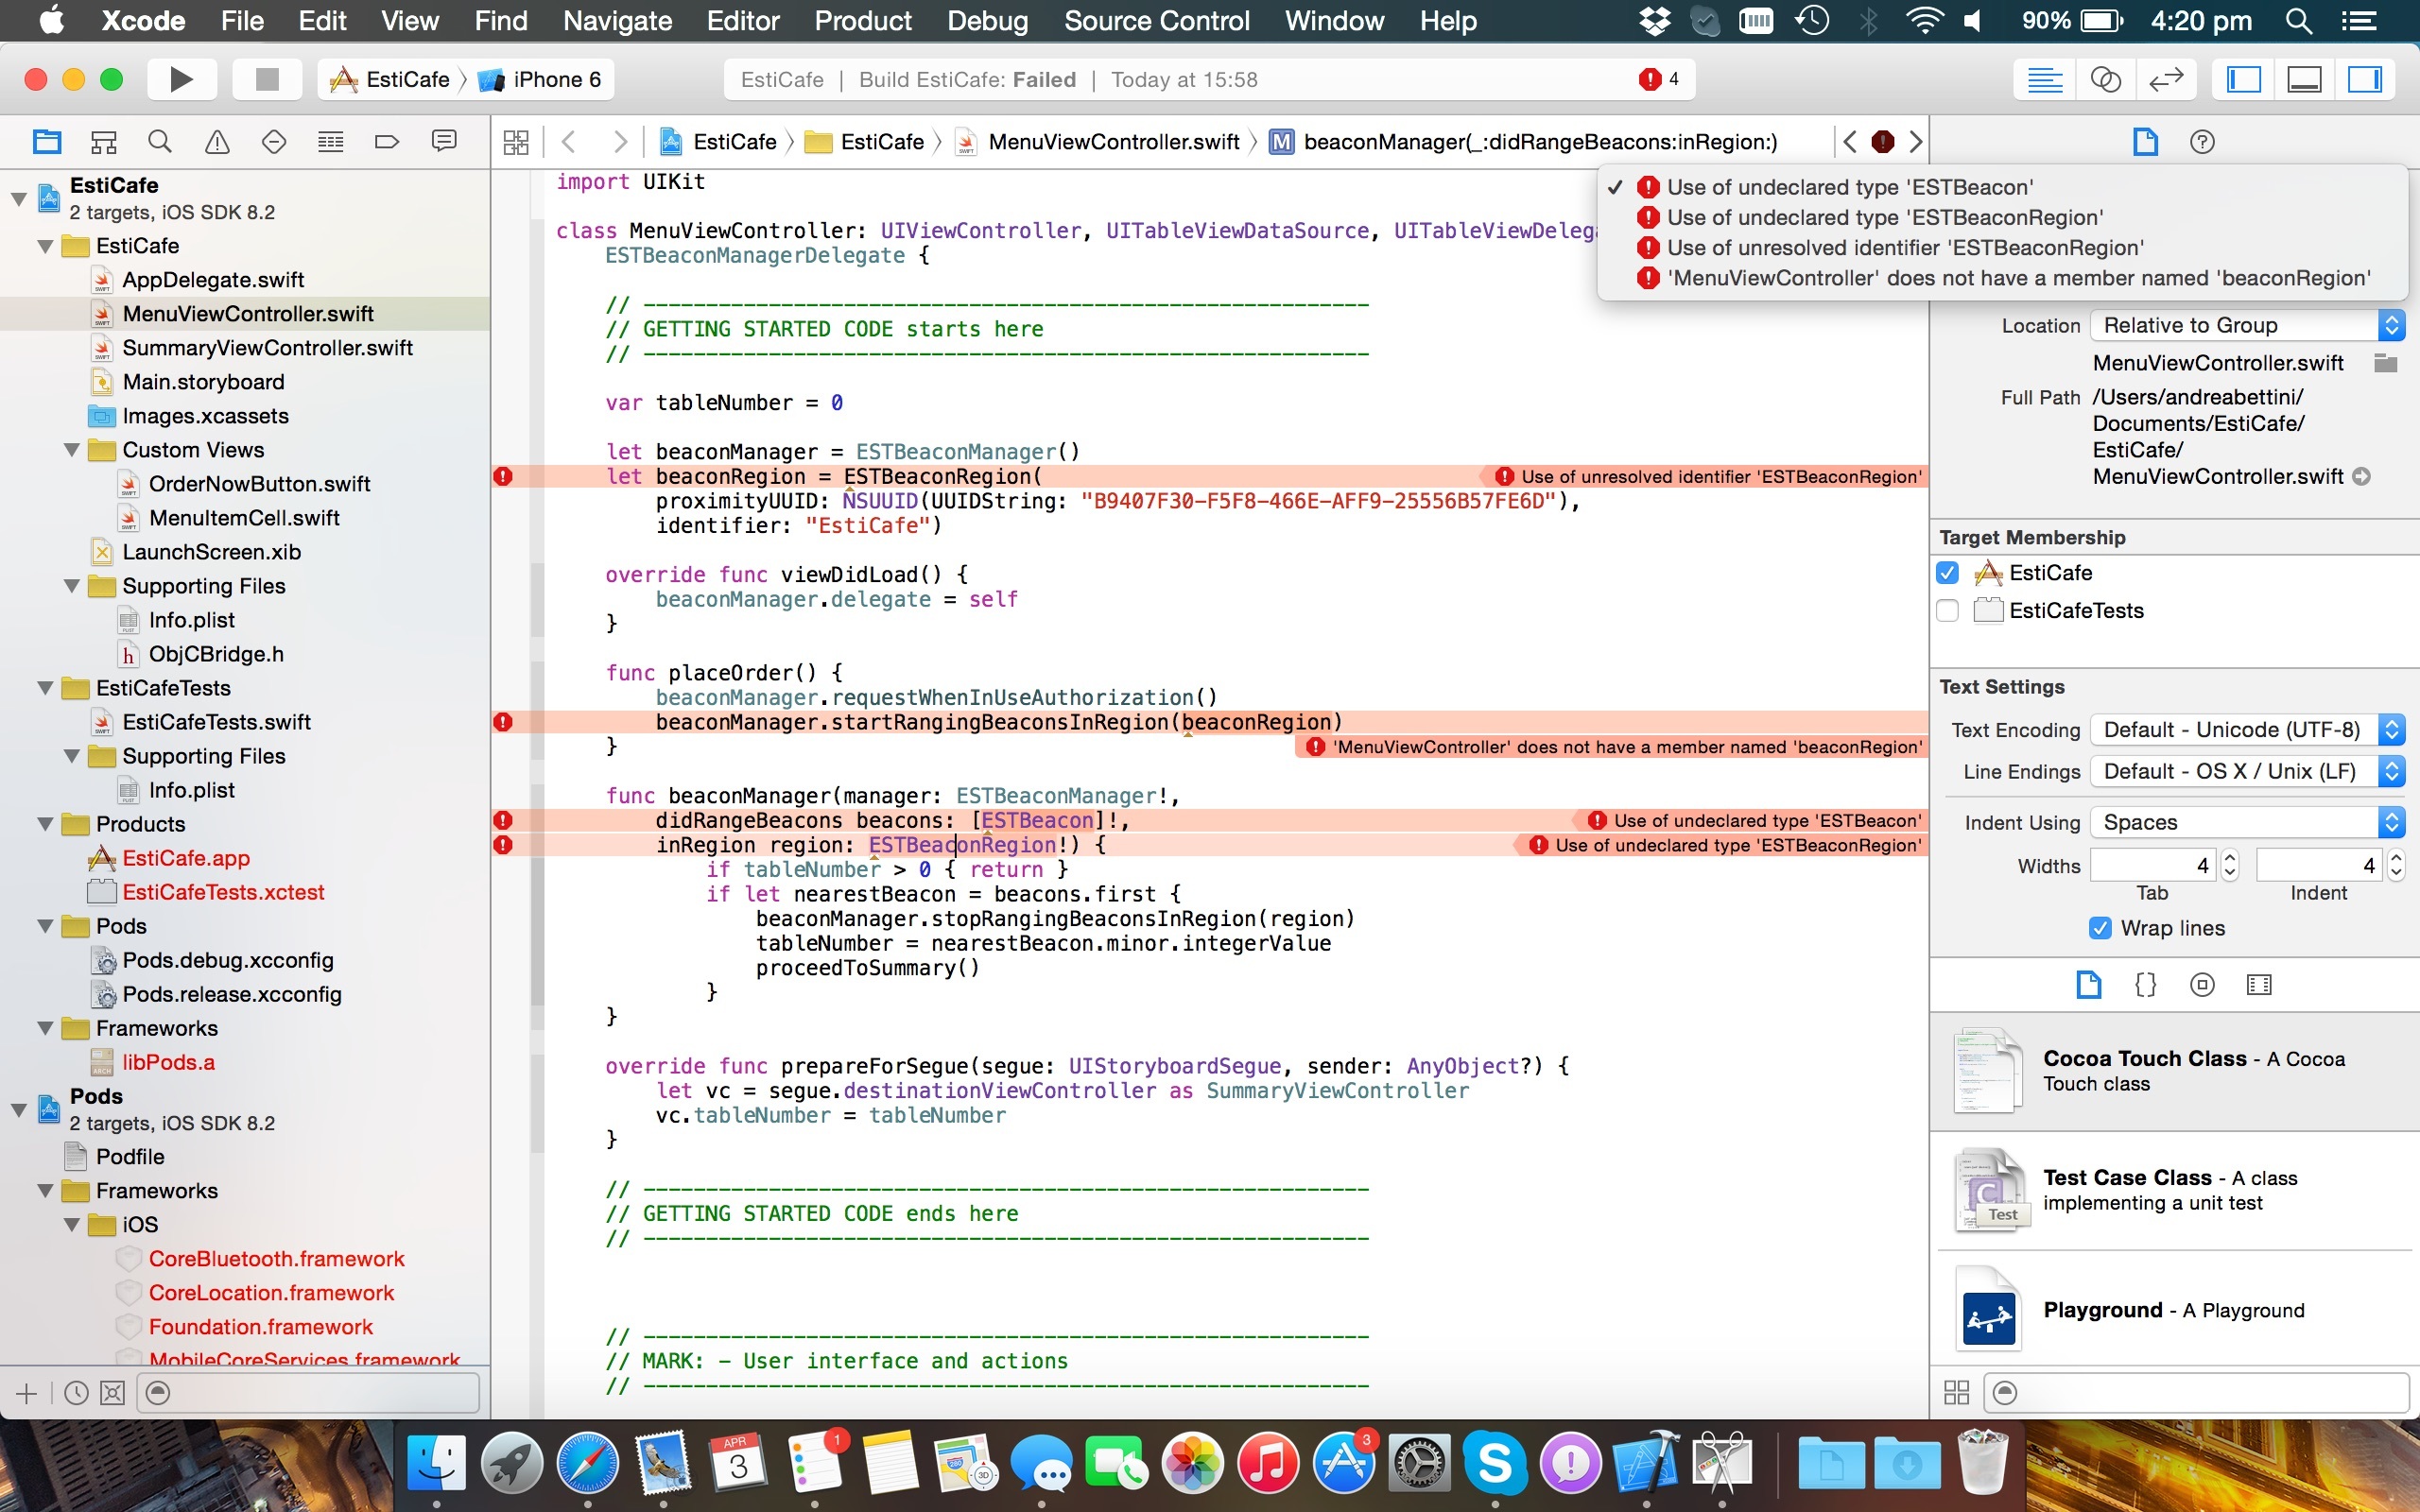Select SummaryViewController.swift in navigator
Screen dimensions: 2420x1512
[x=267, y=348]
